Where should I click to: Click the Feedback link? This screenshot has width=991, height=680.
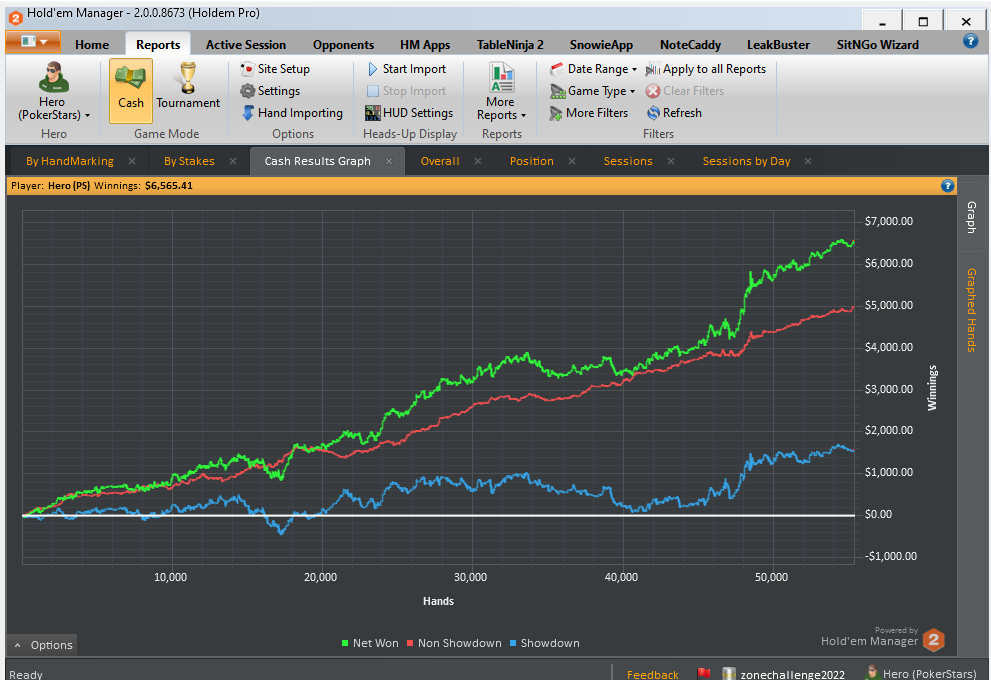pyautogui.click(x=652, y=674)
